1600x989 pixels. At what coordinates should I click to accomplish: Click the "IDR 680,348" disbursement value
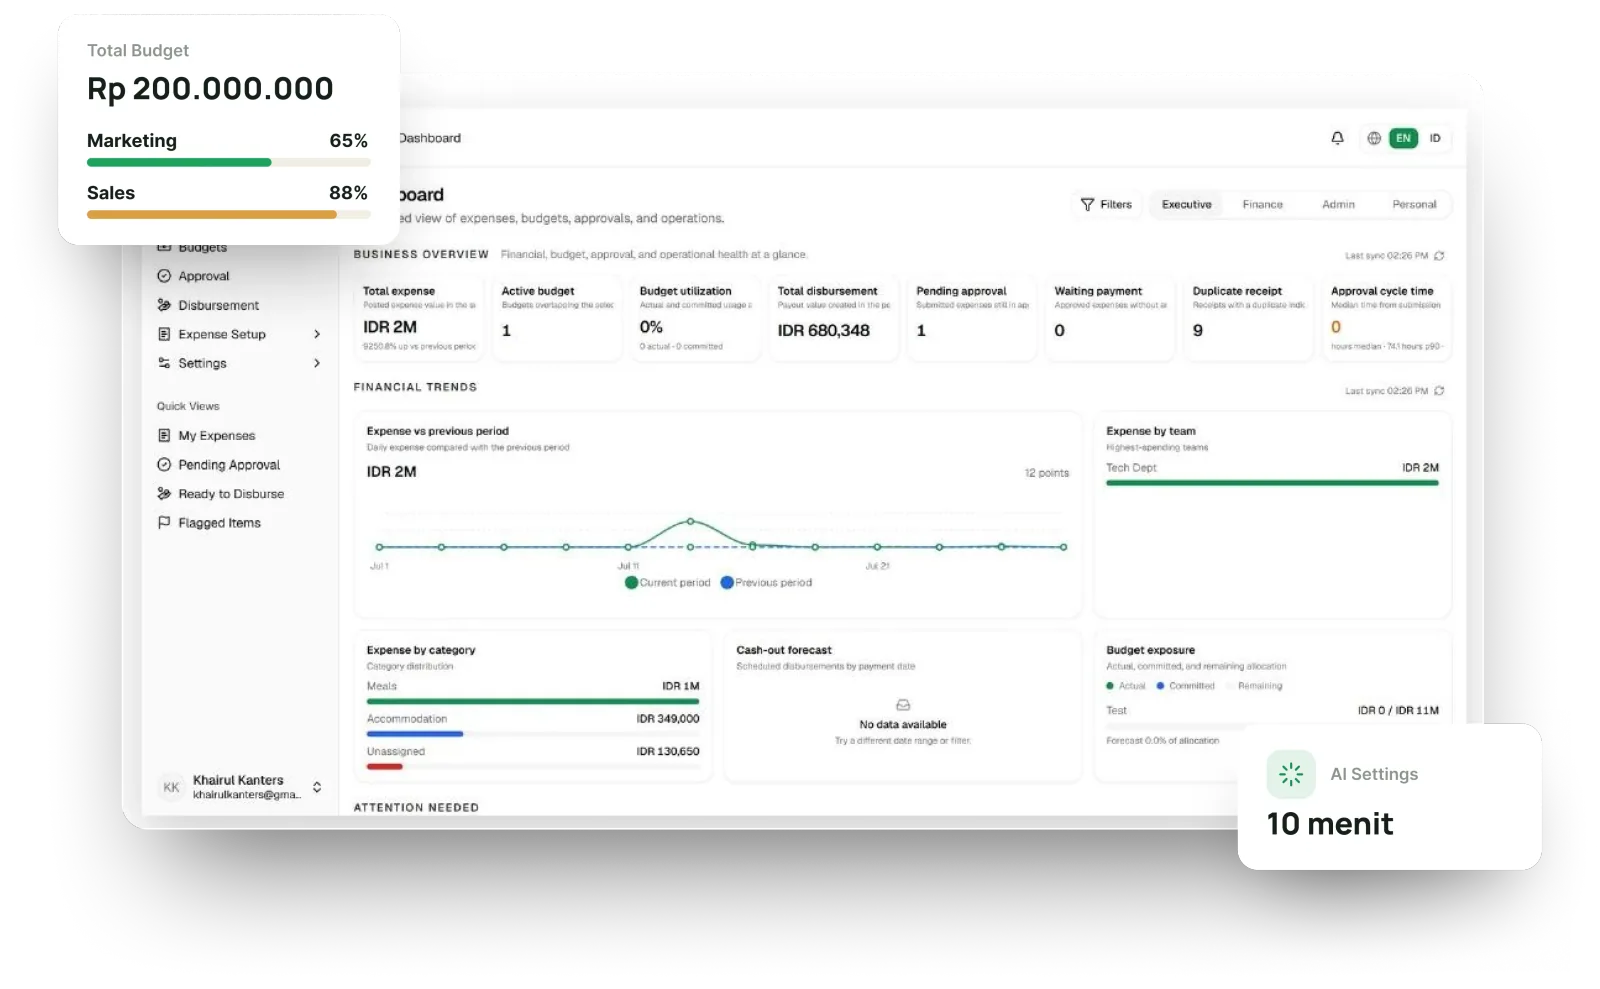(x=824, y=330)
